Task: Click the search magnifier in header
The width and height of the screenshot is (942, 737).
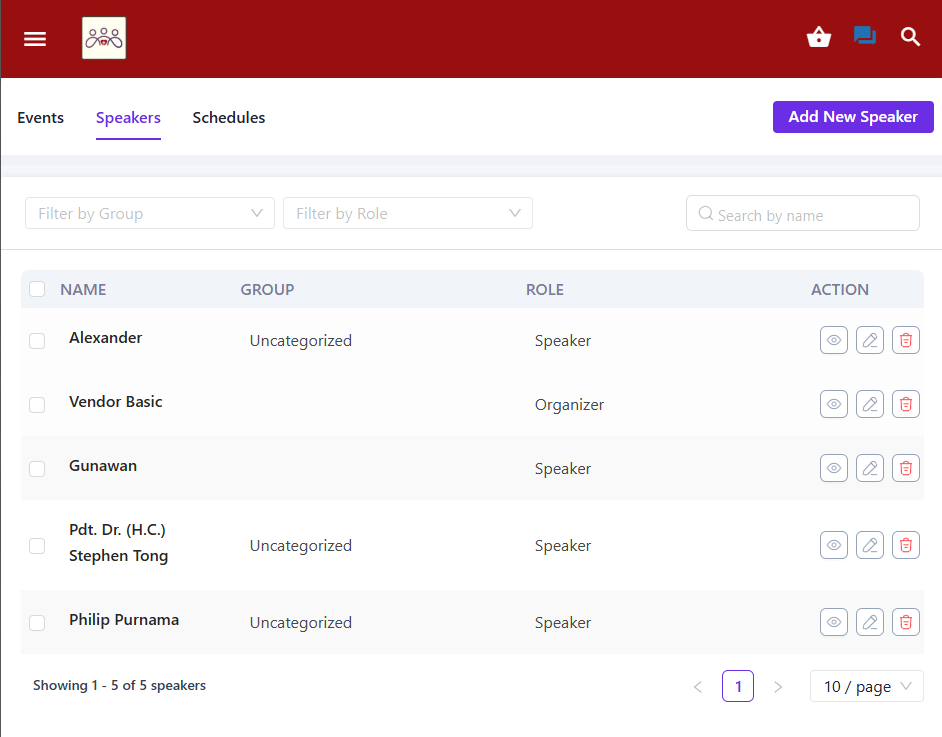Action: [x=910, y=38]
